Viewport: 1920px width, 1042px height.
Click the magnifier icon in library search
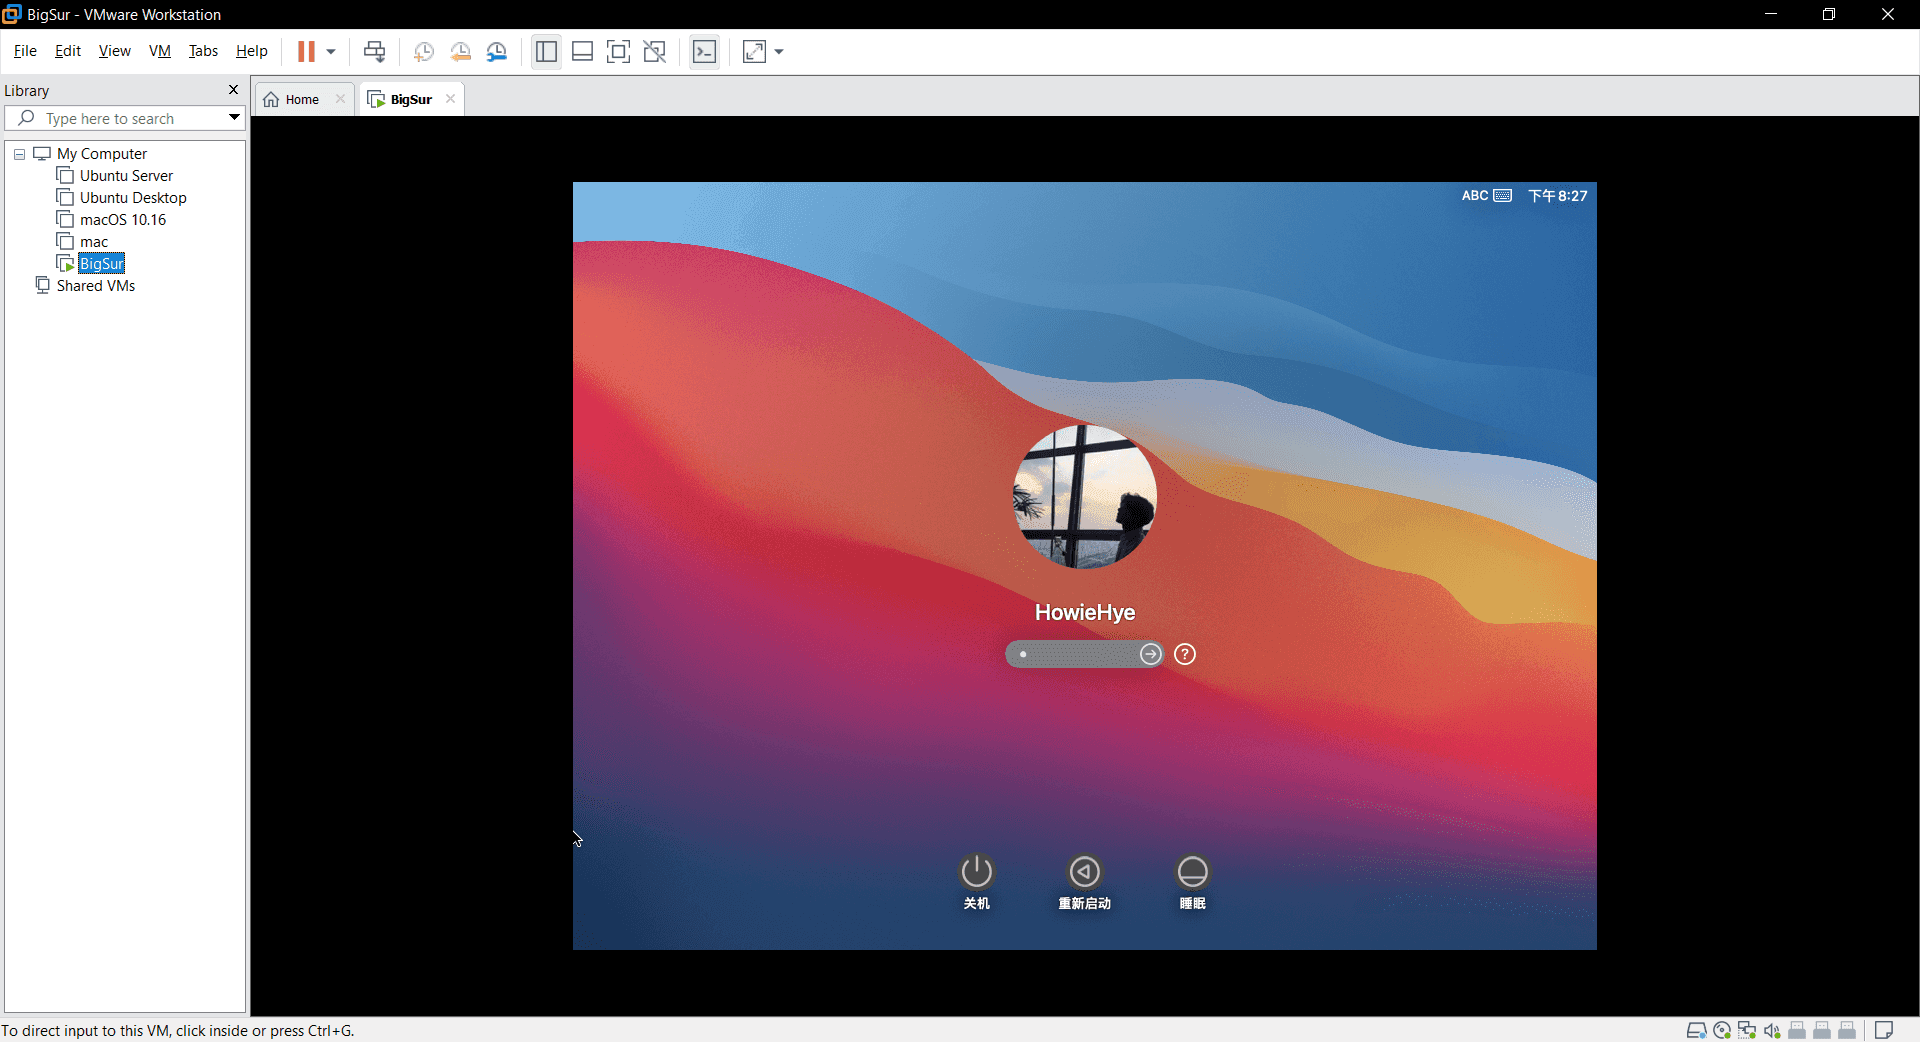(27, 118)
